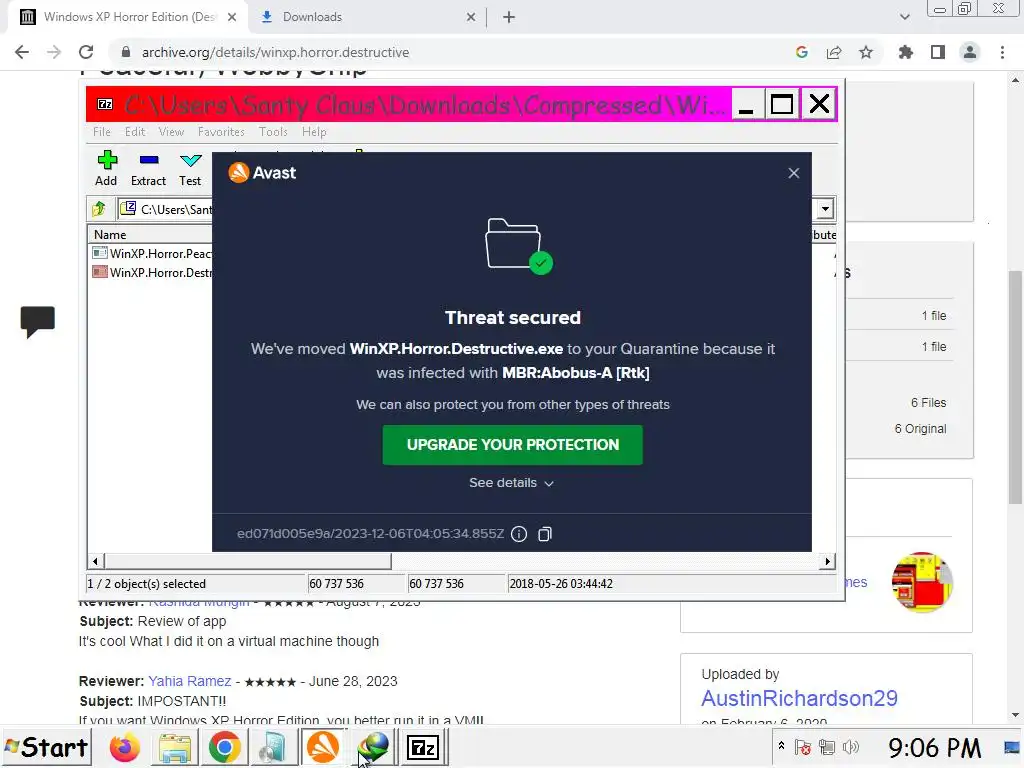The image size is (1024, 768).
Task: Select the WinXP.Horror.Peac file row
Action: pyautogui.click(x=152, y=253)
